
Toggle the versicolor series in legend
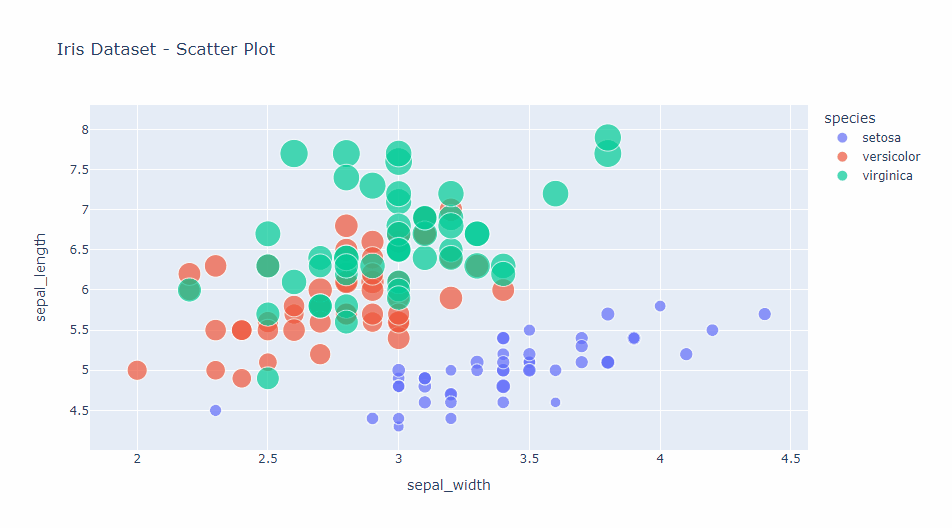[890, 157]
